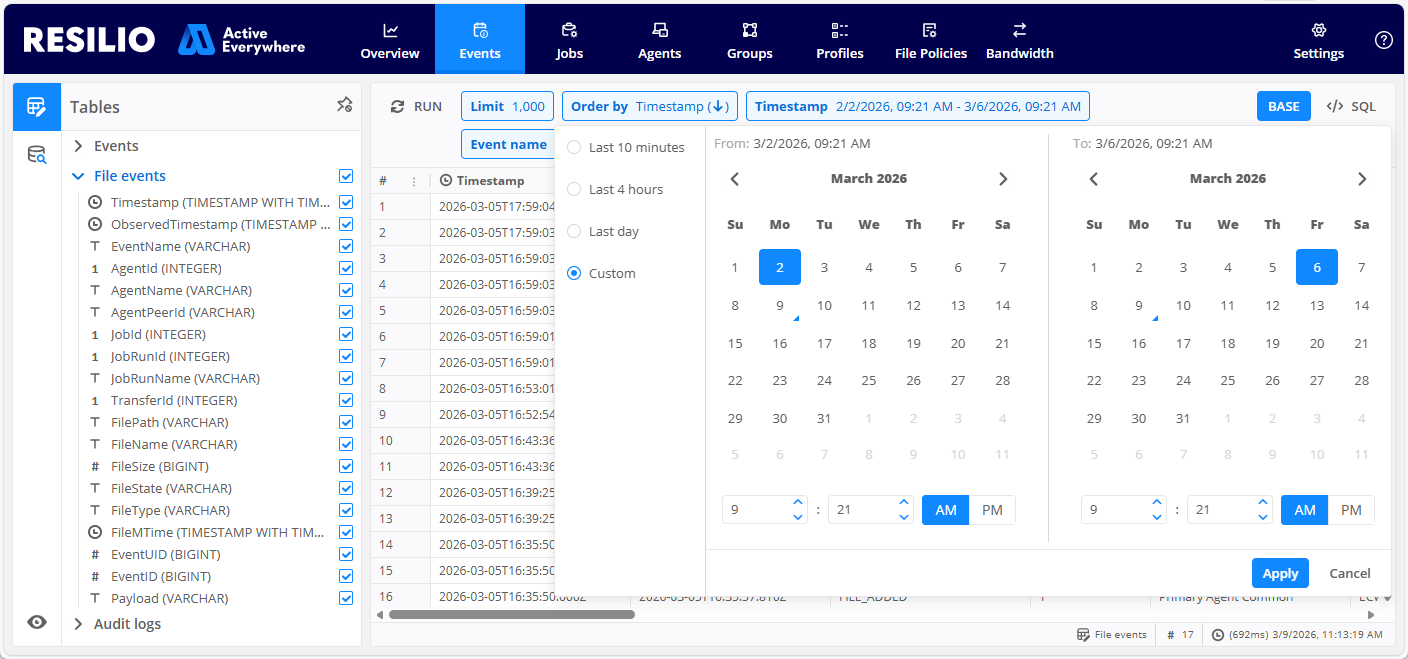Open the Overview tab
Viewport: 1408px width, 659px height.
point(390,40)
